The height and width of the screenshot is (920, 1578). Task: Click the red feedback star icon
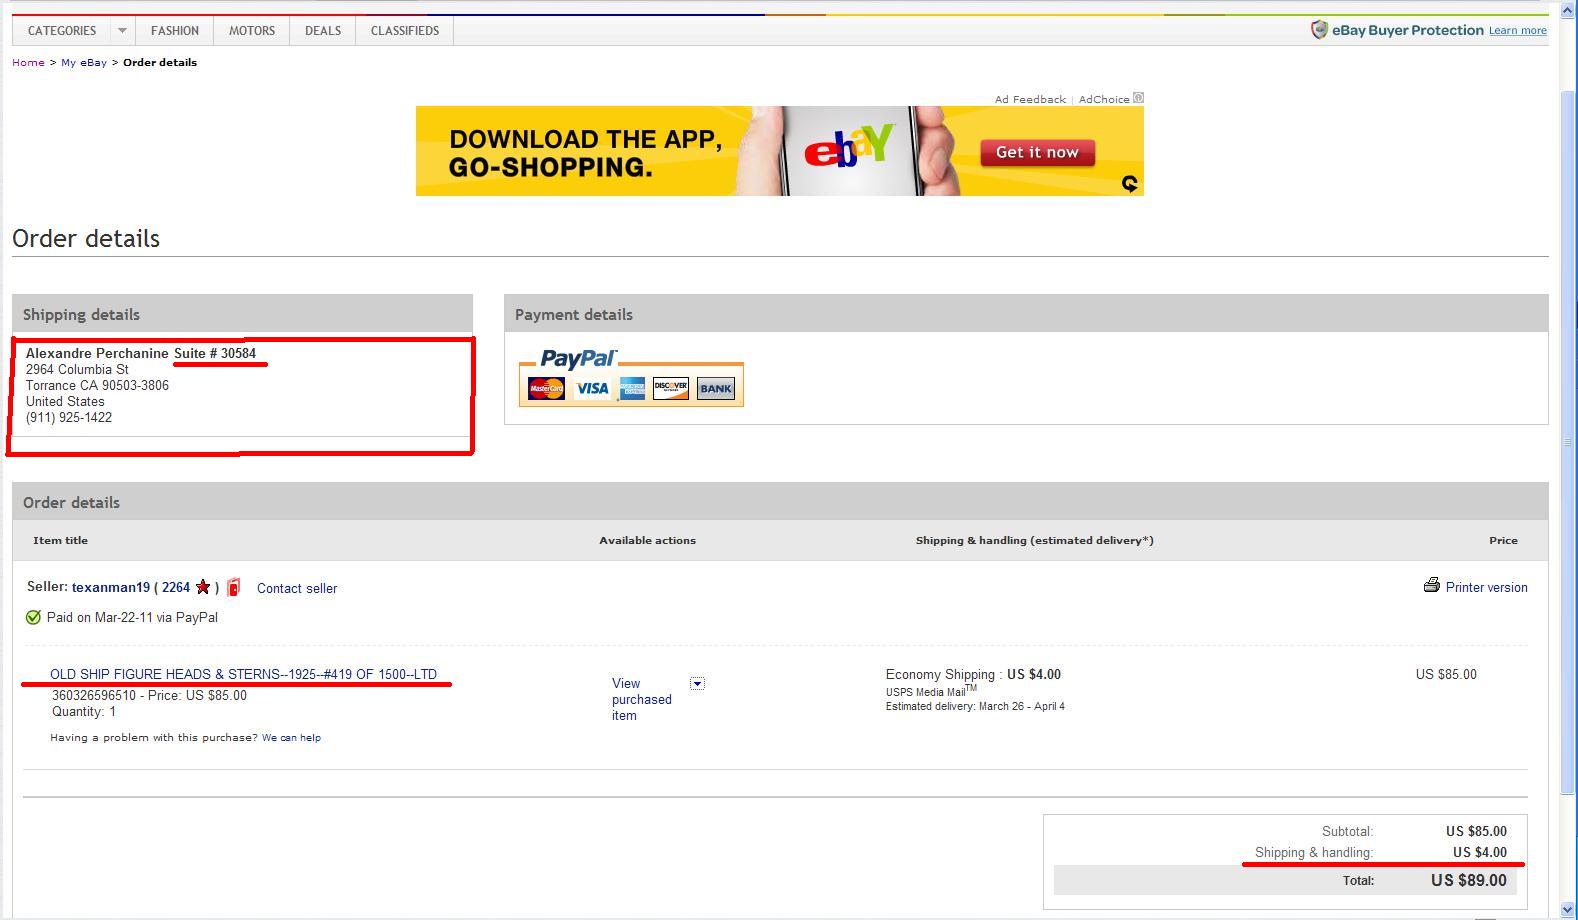203,587
